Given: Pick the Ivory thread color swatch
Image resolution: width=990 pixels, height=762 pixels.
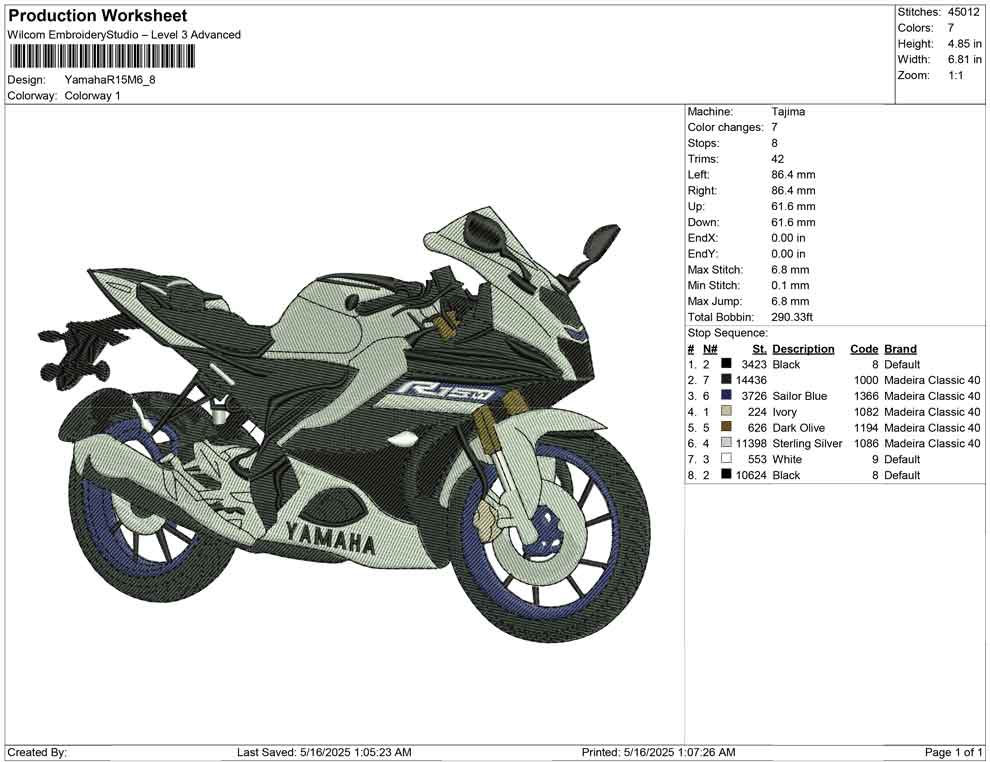Looking at the screenshot, I should pyautogui.click(x=726, y=412).
